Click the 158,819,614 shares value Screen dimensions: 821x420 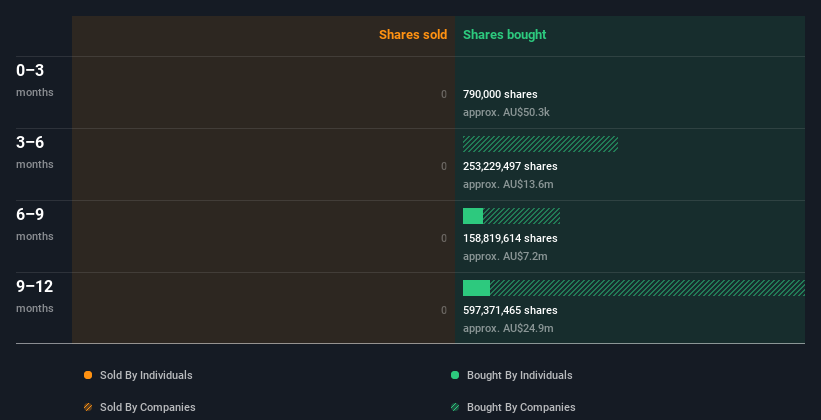pyautogui.click(x=510, y=238)
